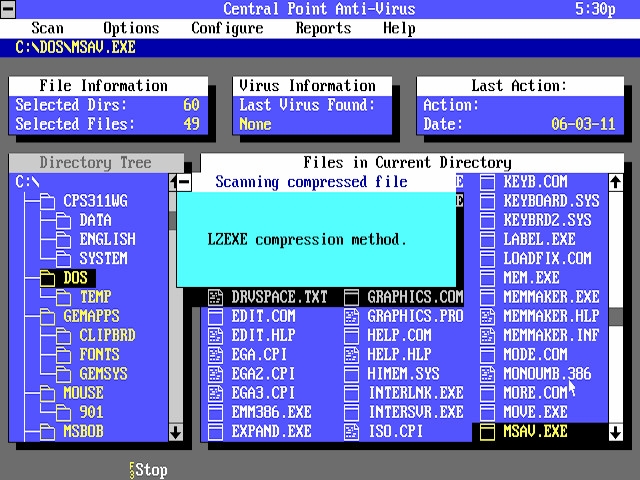
Task: Select the 901 folder icon
Action: tap(64, 412)
